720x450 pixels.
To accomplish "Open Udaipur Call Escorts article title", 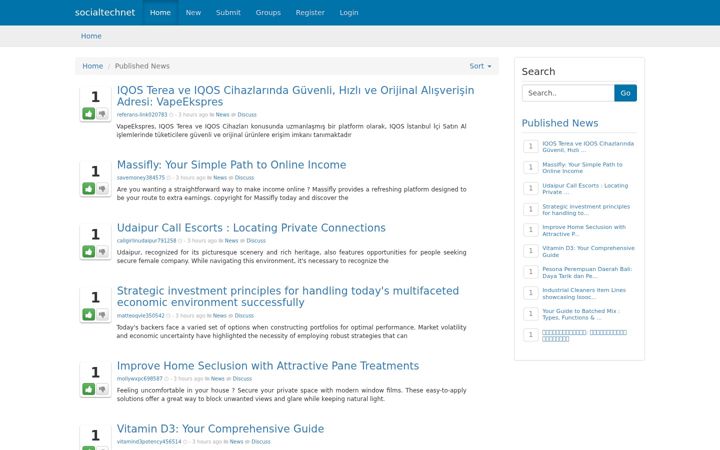I will tap(251, 228).
